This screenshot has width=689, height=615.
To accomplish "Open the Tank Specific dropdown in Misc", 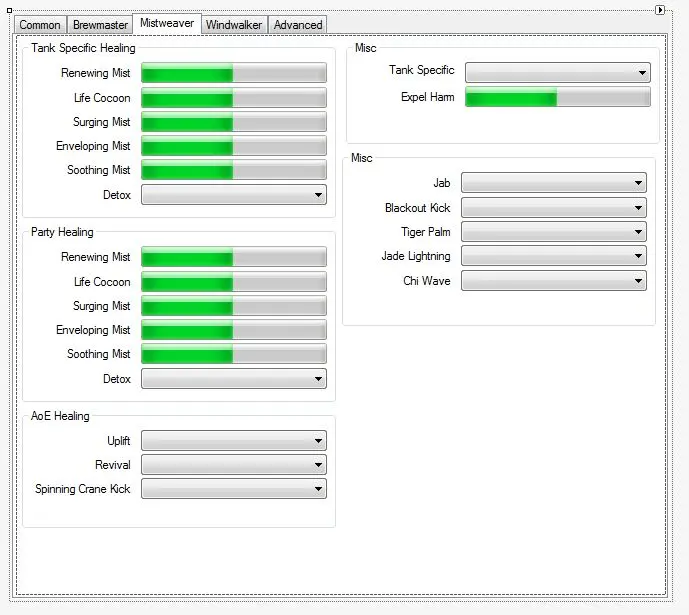I will pos(558,73).
